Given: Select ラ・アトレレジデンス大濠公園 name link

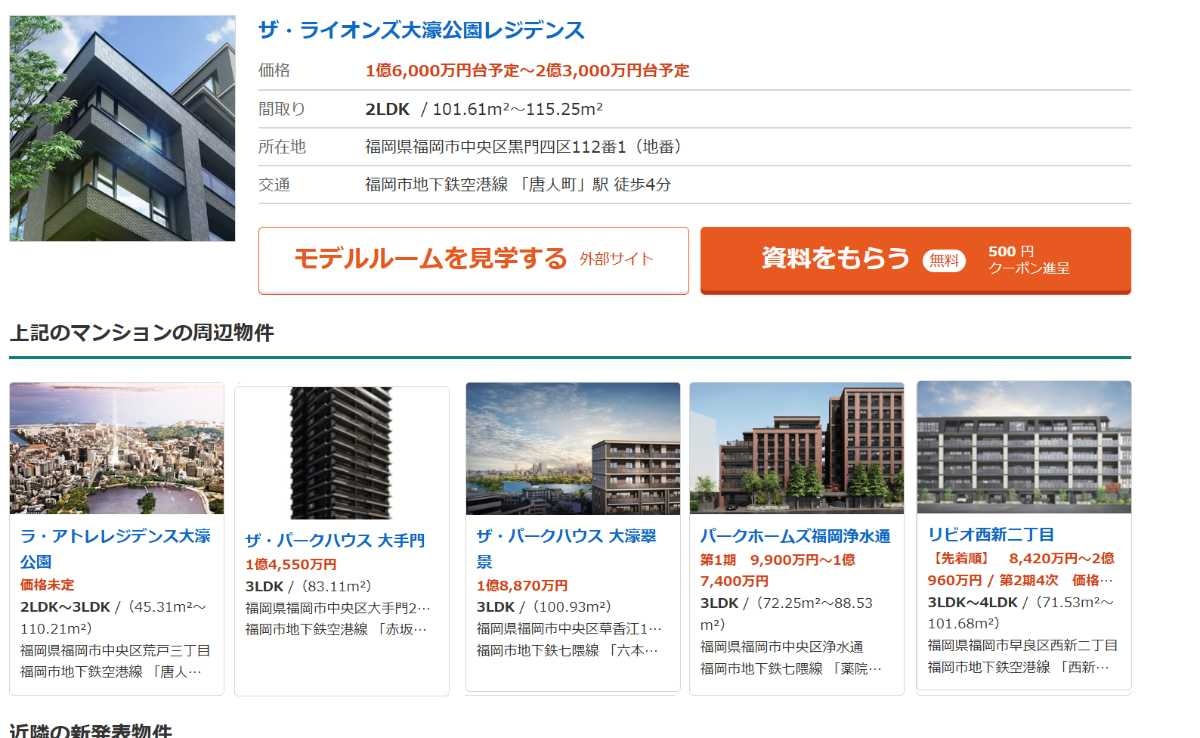Looking at the screenshot, I should pos(115,548).
